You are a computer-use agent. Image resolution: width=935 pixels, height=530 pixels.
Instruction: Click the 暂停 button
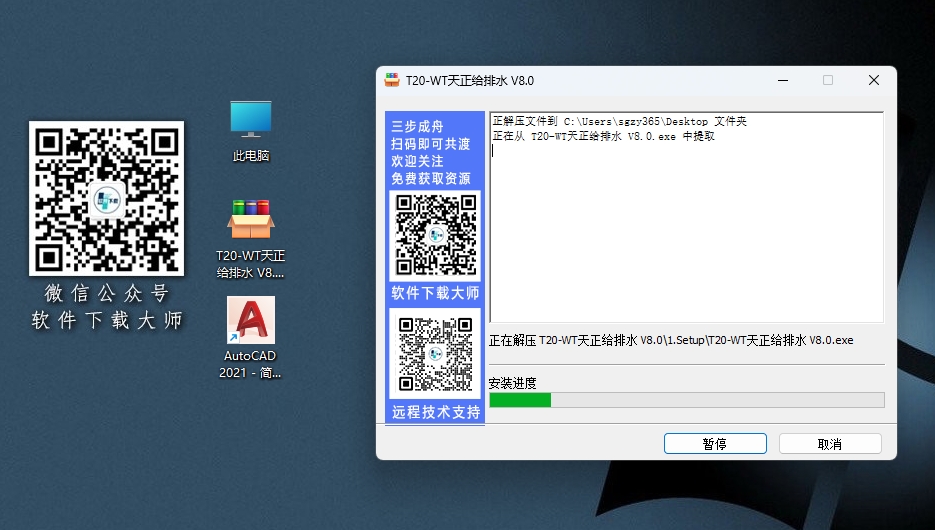click(x=715, y=444)
